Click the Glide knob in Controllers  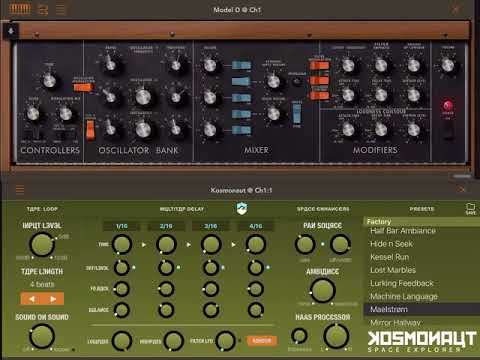33,114
